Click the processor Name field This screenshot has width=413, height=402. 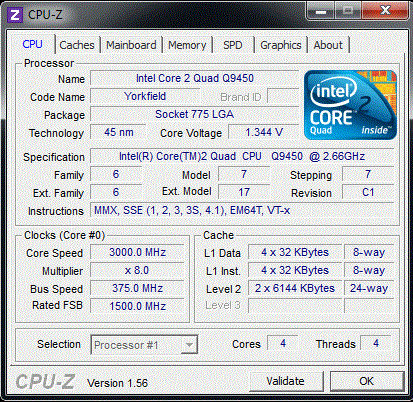coord(195,78)
